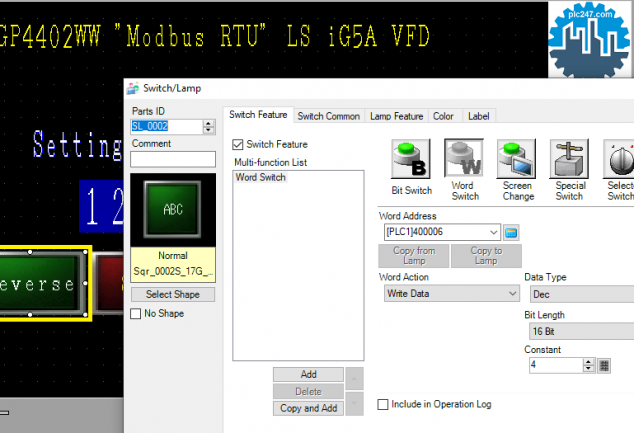This screenshot has height=433, width=634.
Task: Open the Data Type Dec dropdown
Action: 582,294
